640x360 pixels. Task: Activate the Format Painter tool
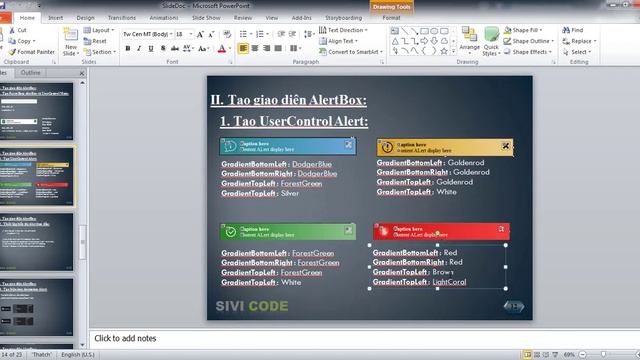click(31, 52)
